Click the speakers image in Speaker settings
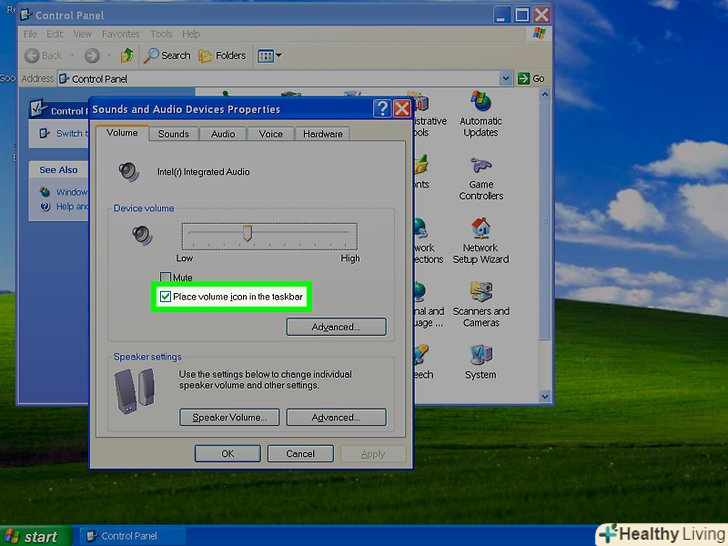Viewport: 728px width, 546px height. 134,391
